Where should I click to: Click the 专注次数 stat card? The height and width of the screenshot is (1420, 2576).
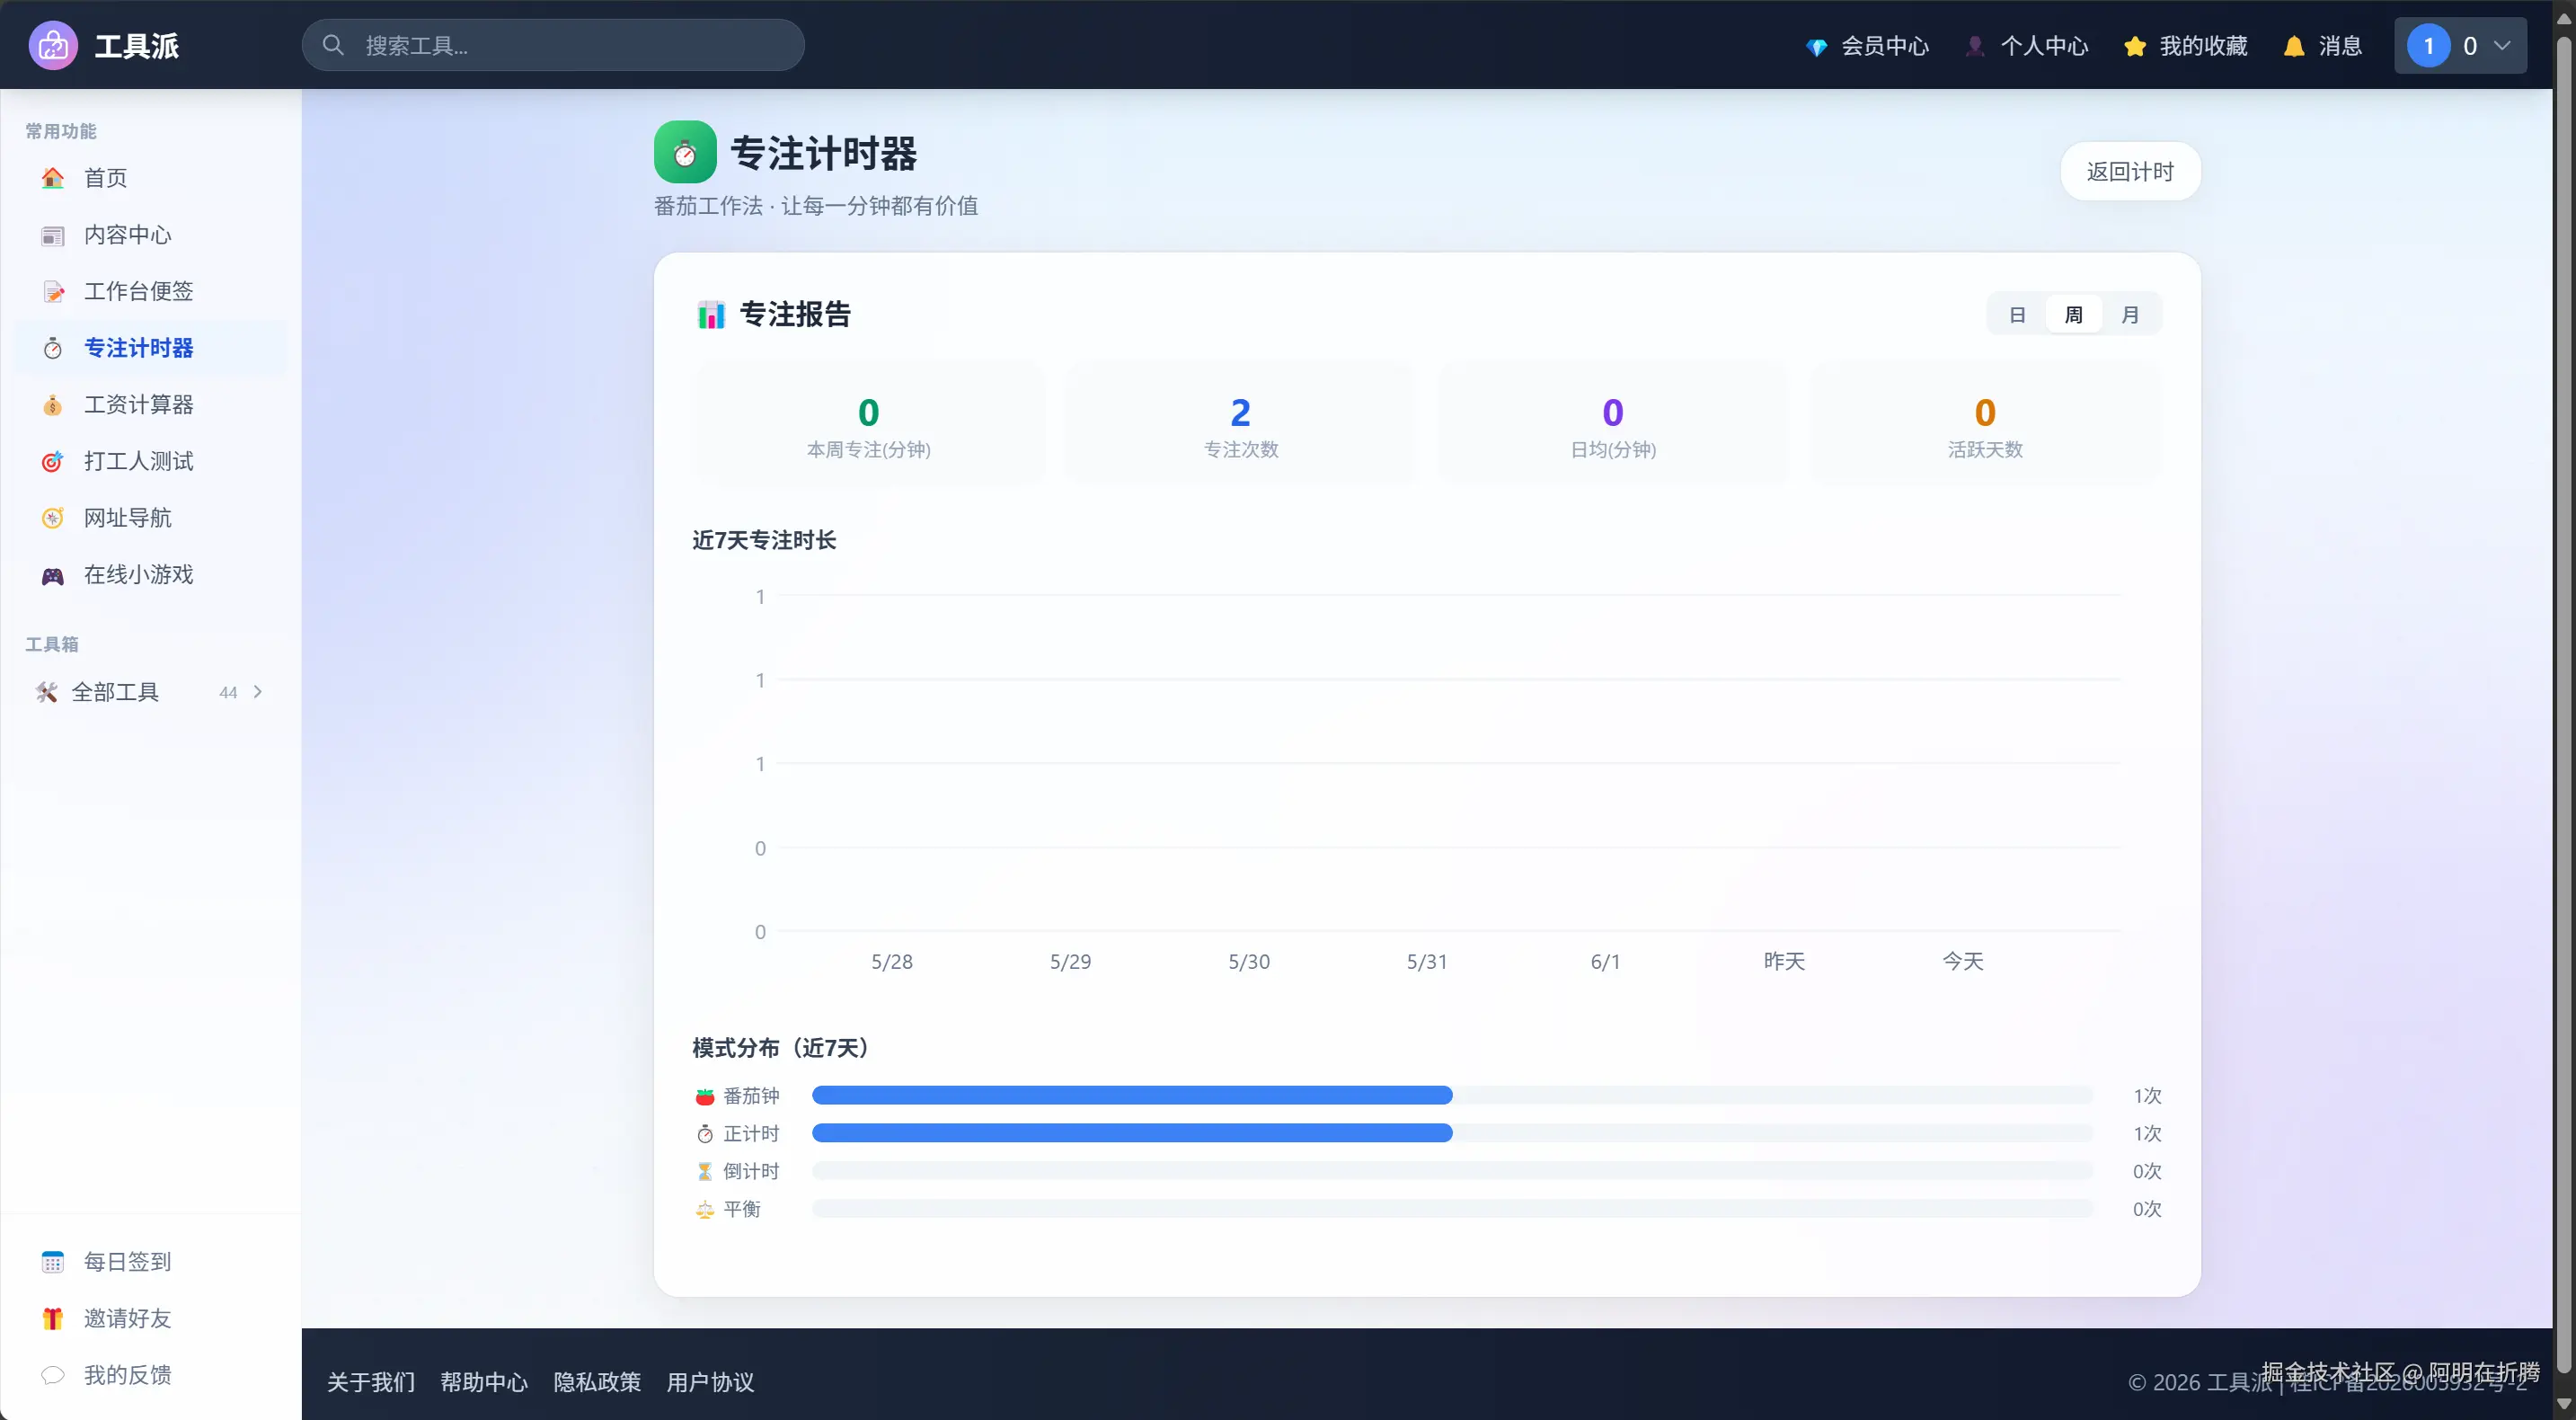coord(1241,423)
